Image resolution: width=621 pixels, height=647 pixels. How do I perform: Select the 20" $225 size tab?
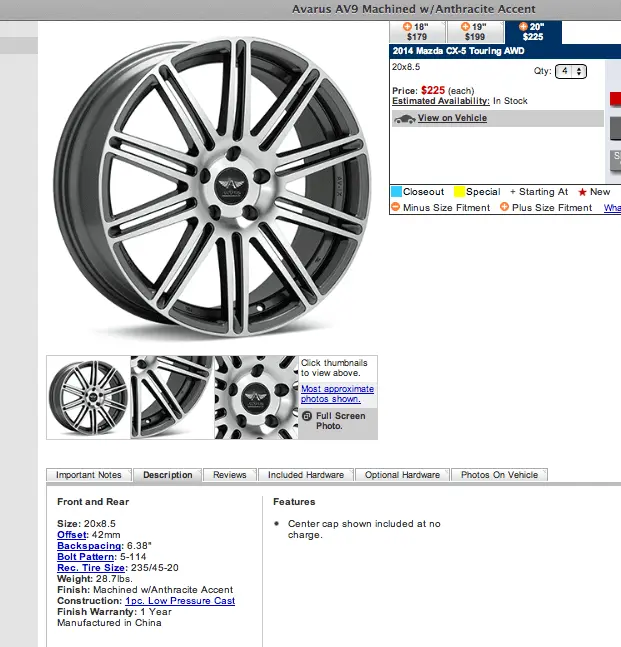click(x=532, y=31)
